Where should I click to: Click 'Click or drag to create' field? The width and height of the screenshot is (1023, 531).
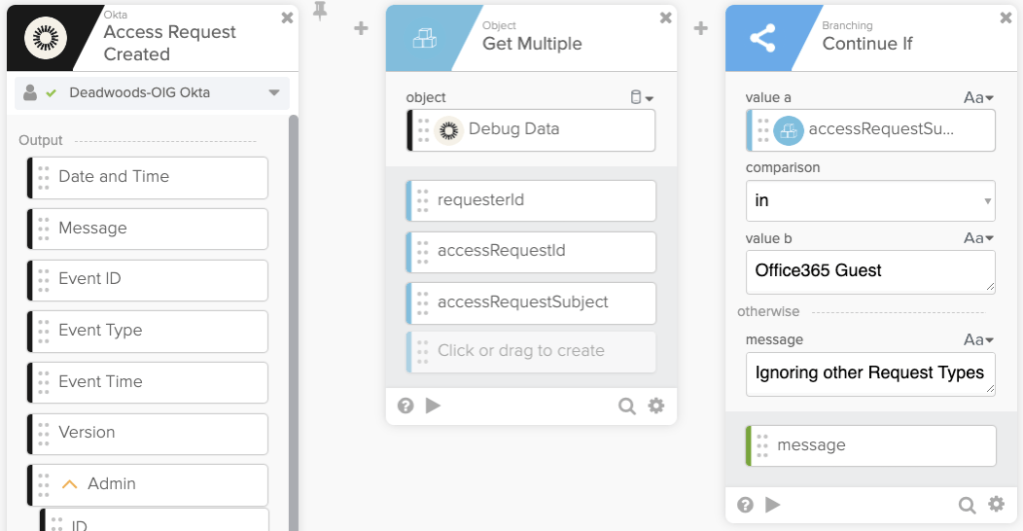click(531, 351)
